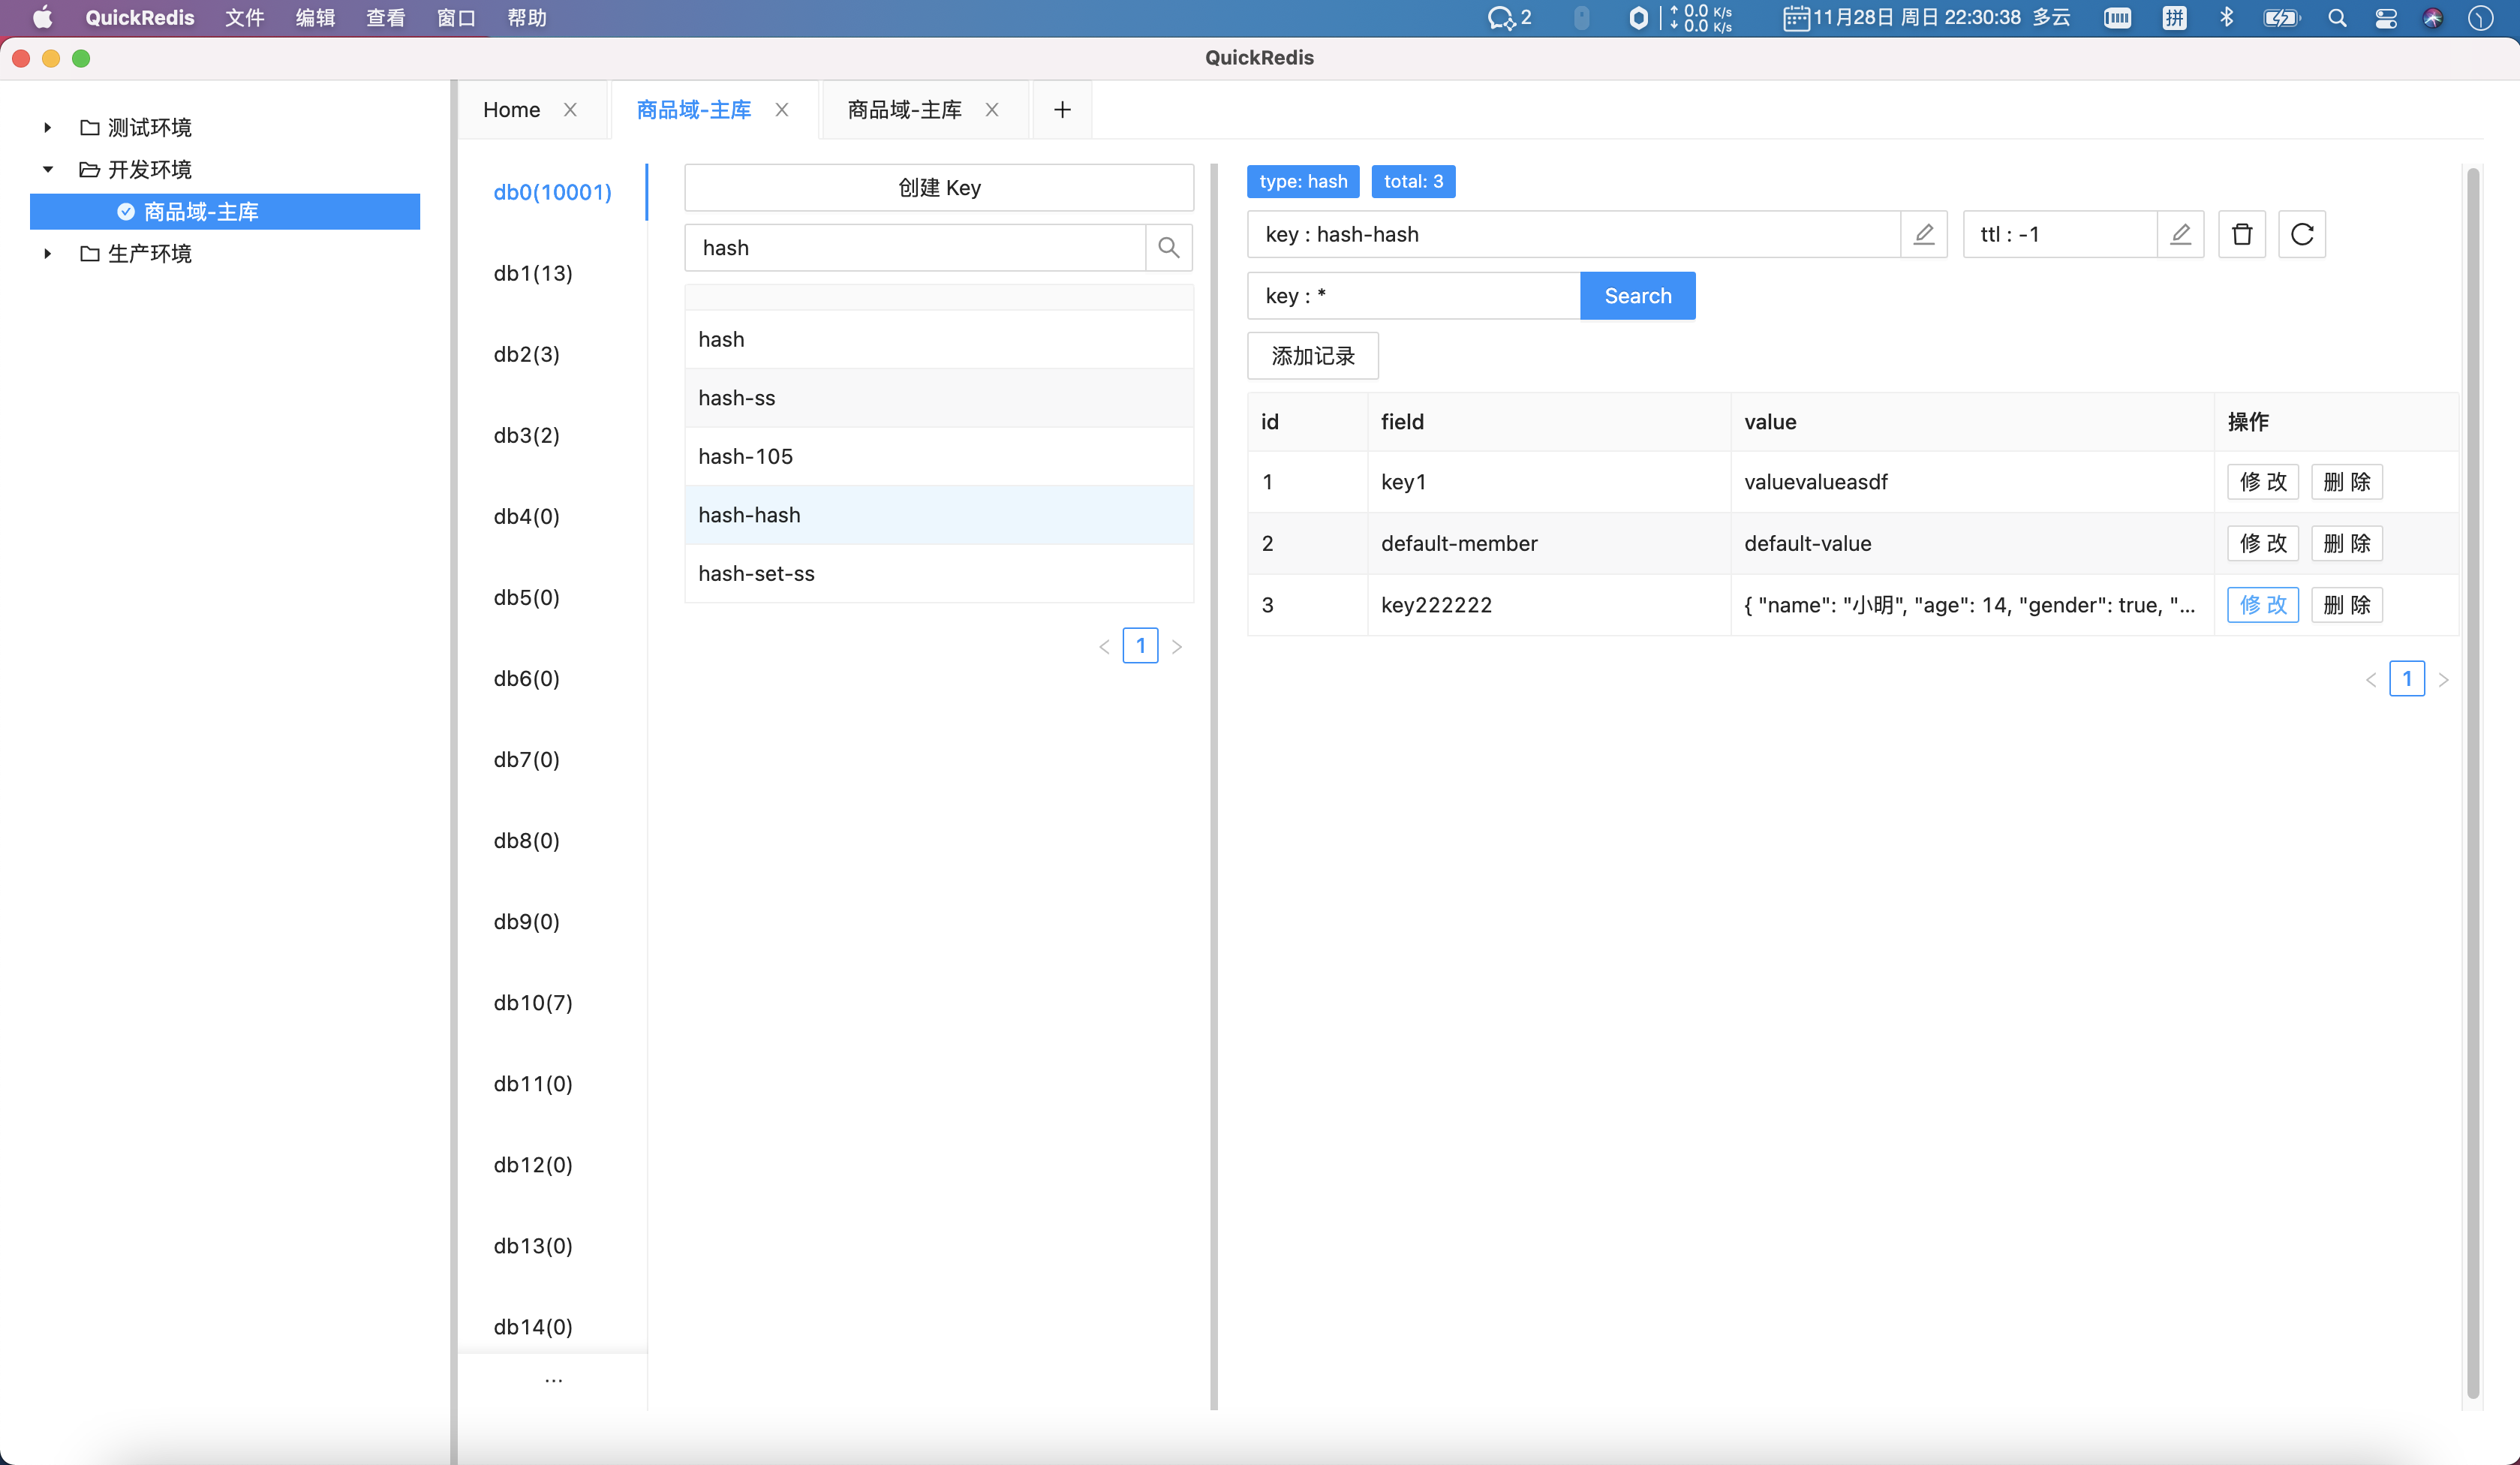This screenshot has height=1465, width=2520.
Task: Open Control Center in the menu bar
Action: point(2386,18)
